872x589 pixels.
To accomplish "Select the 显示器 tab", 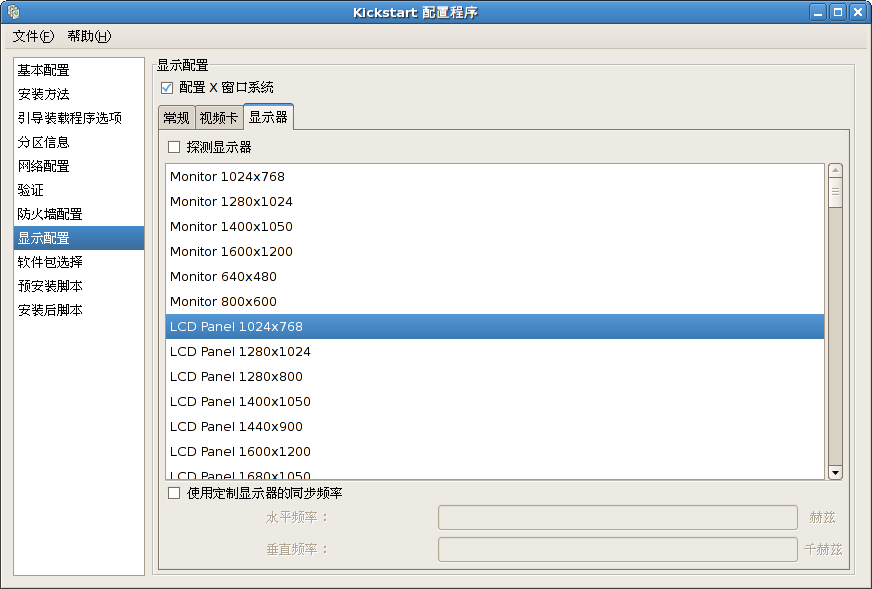I will pyautogui.click(x=268, y=117).
